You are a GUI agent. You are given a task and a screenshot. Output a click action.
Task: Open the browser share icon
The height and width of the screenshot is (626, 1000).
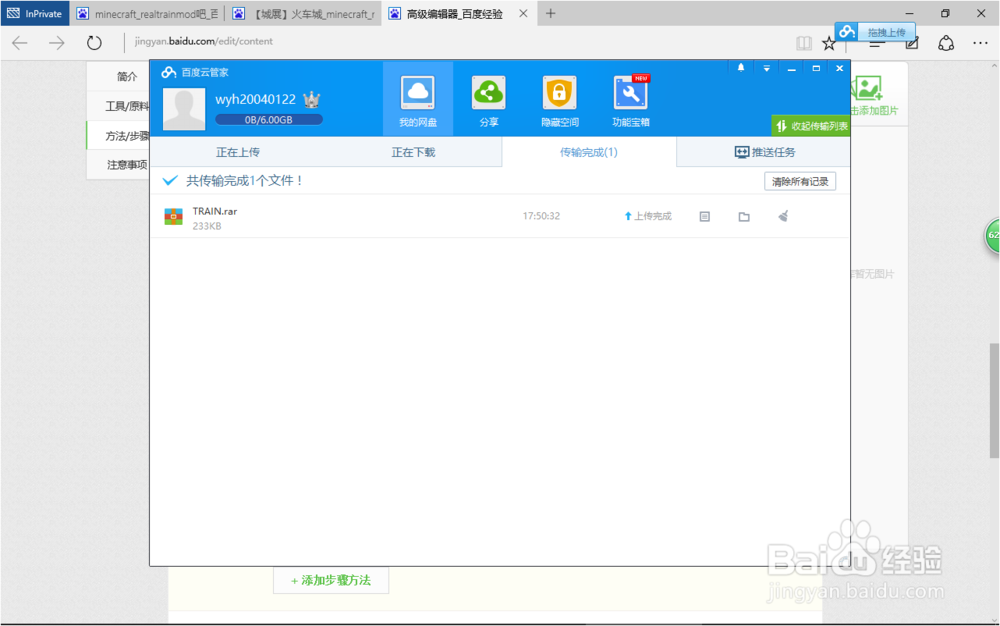click(946, 43)
